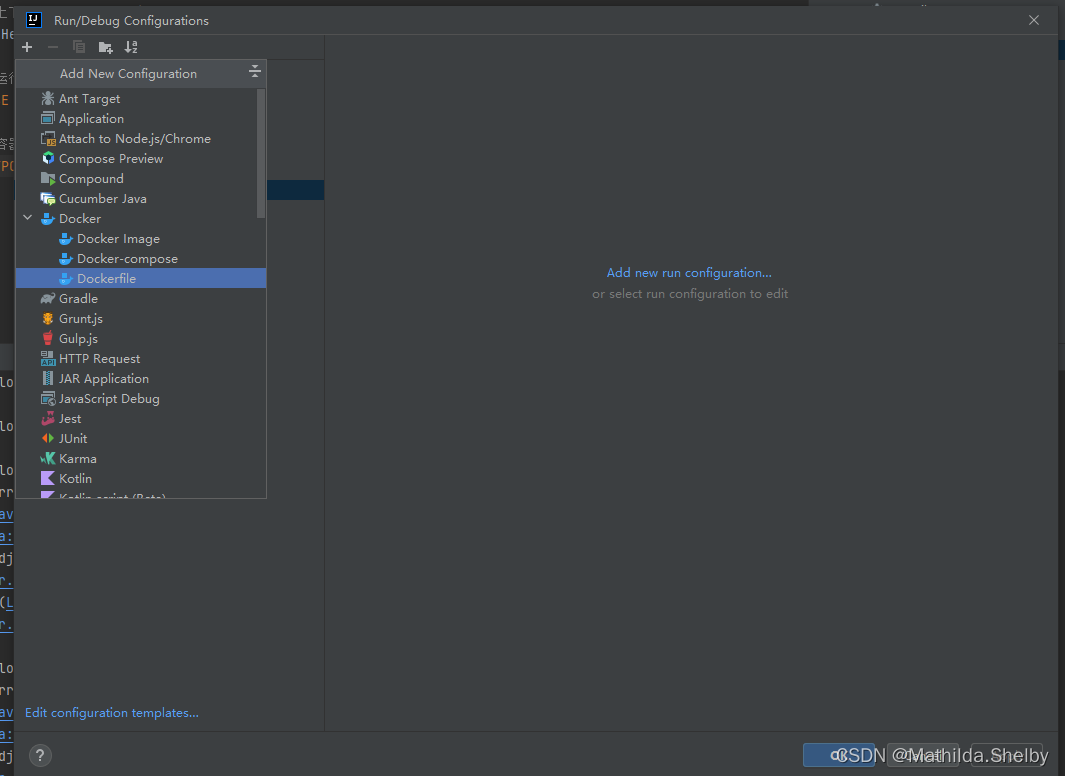Click the JavaScript Debug icon

coord(48,399)
